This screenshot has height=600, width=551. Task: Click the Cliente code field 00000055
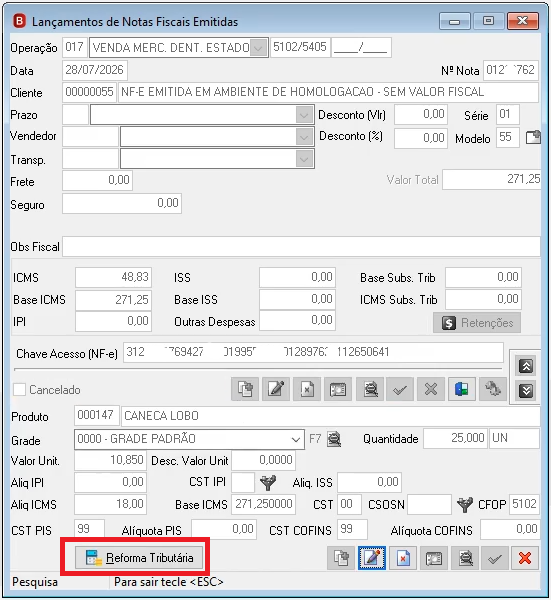click(89, 92)
